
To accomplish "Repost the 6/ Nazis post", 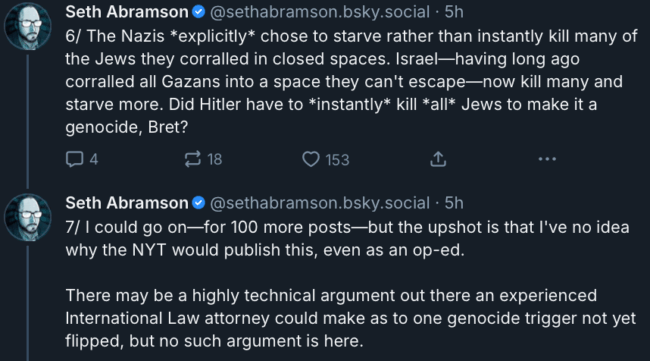I will [193, 160].
